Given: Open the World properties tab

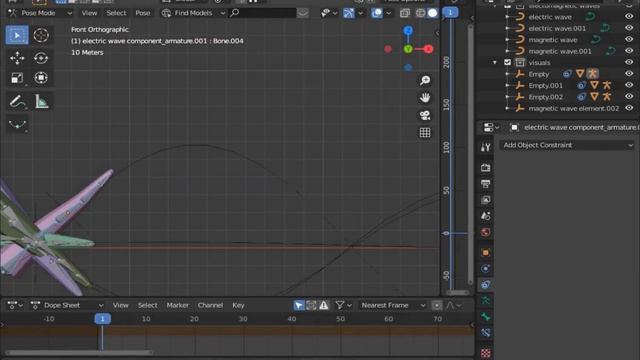Looking at the screenshot, I should coord(485,232).
